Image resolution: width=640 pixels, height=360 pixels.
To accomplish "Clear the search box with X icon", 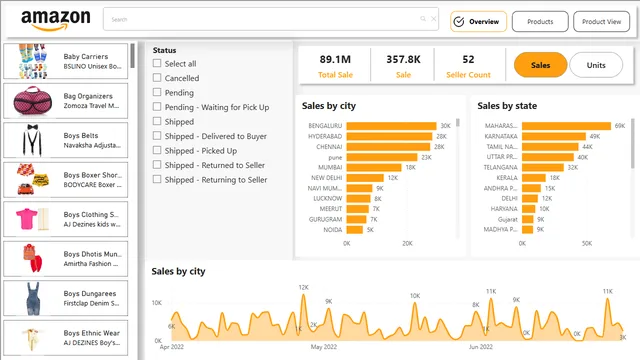I will (433, 19).
